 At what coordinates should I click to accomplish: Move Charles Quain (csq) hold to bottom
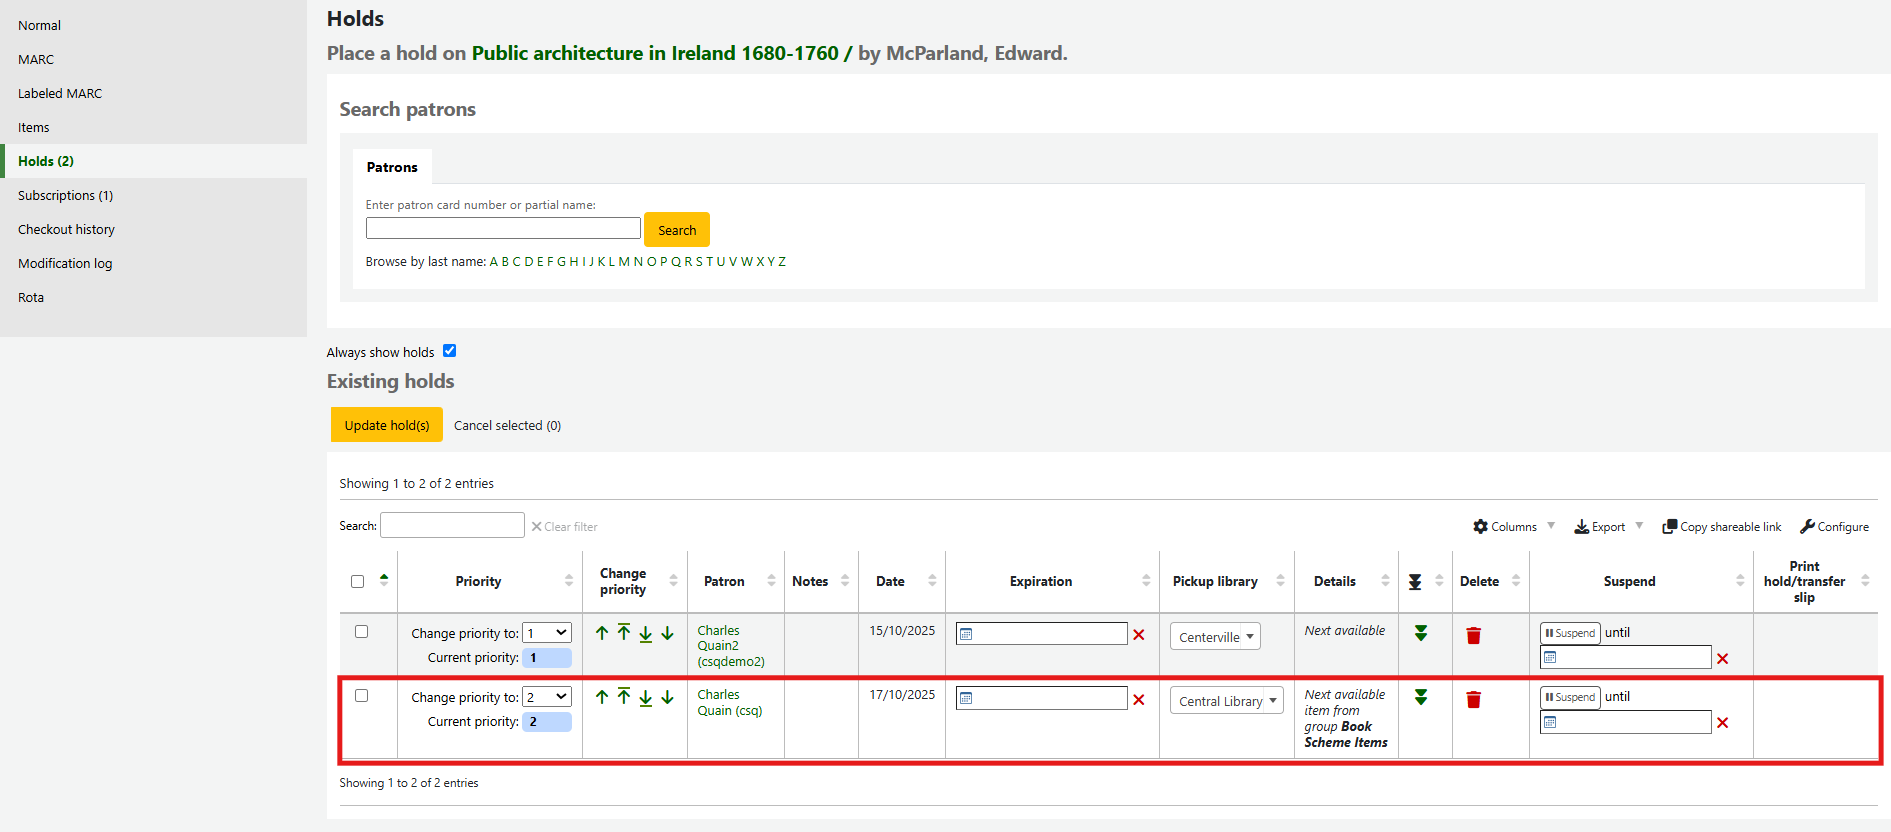(x=646, y=698)
